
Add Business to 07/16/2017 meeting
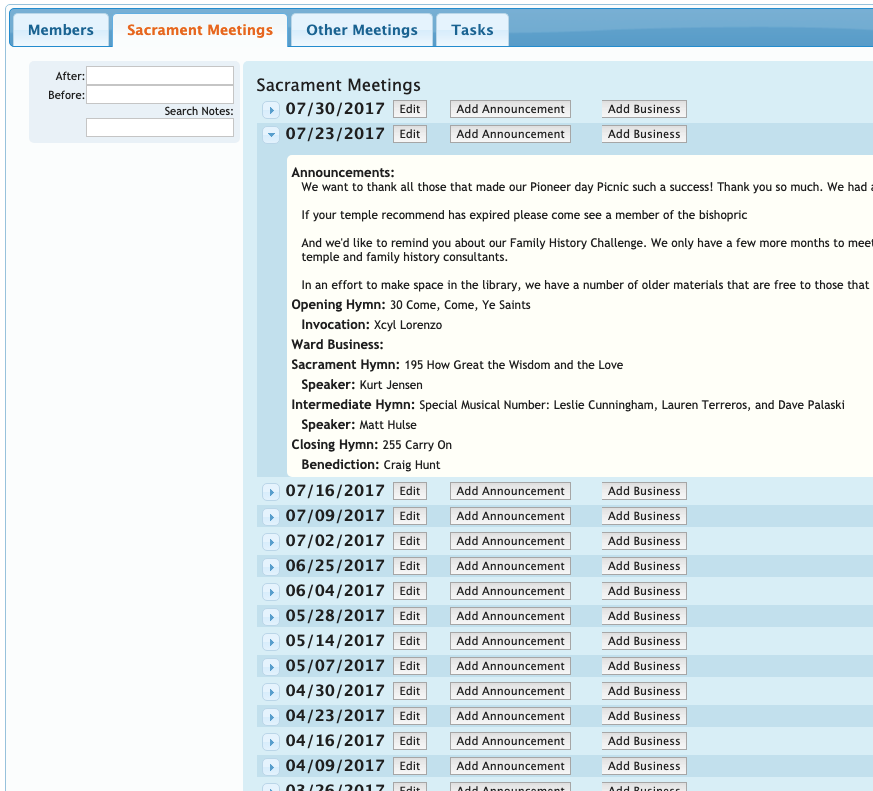click(x=644, y=491)
